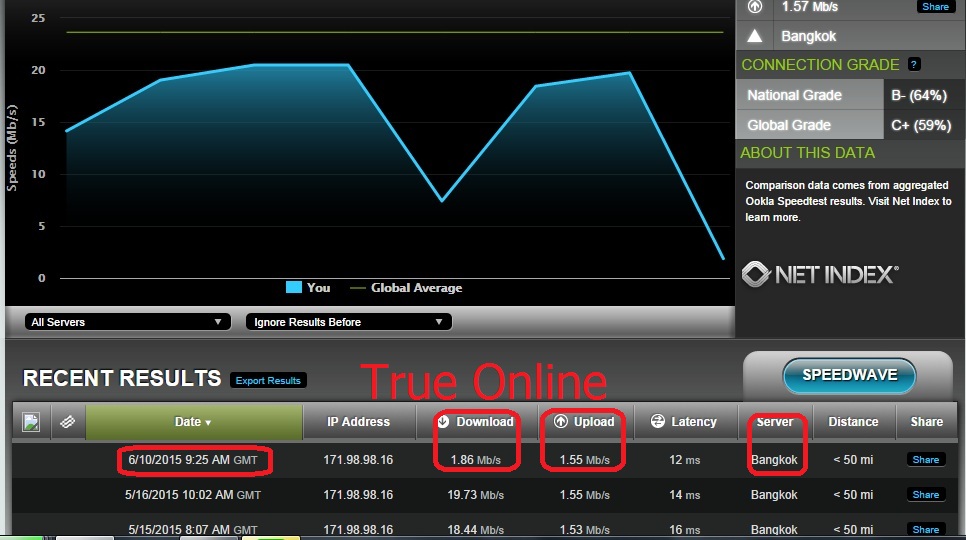Click the 18.44 Mb/s download value
The width and height of the screenshot is (966, 540).
pos(476,530)
